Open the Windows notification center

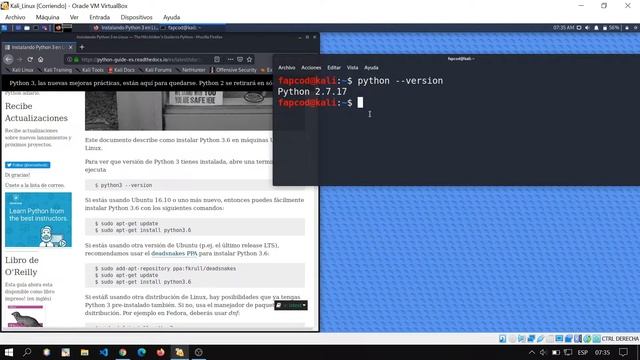(623, 352)
